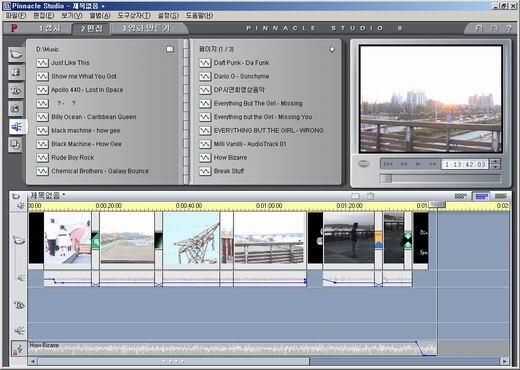
Task: Select lowercase black machine - how gee
Action: [x=86, y=131]
